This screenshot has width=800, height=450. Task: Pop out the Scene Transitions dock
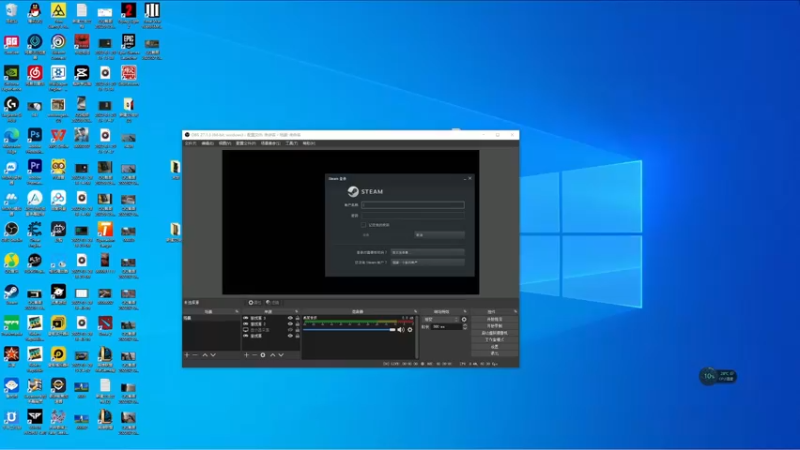coord(465,311)
